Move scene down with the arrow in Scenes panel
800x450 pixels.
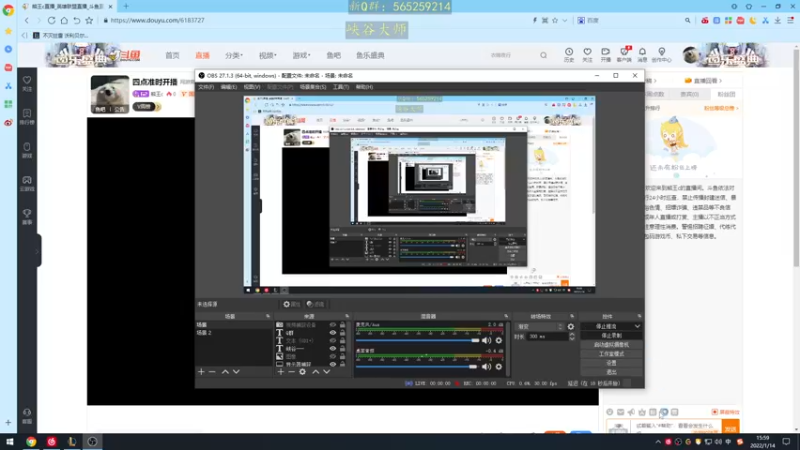(236, 372)
